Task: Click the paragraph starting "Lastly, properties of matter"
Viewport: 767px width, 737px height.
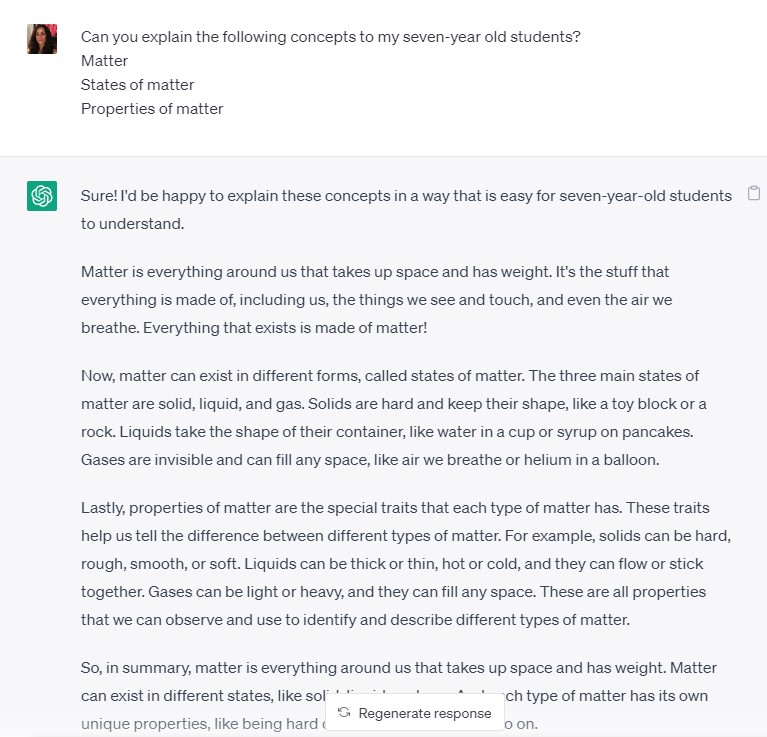Action: pyautogui.click(x=406, y=563)
